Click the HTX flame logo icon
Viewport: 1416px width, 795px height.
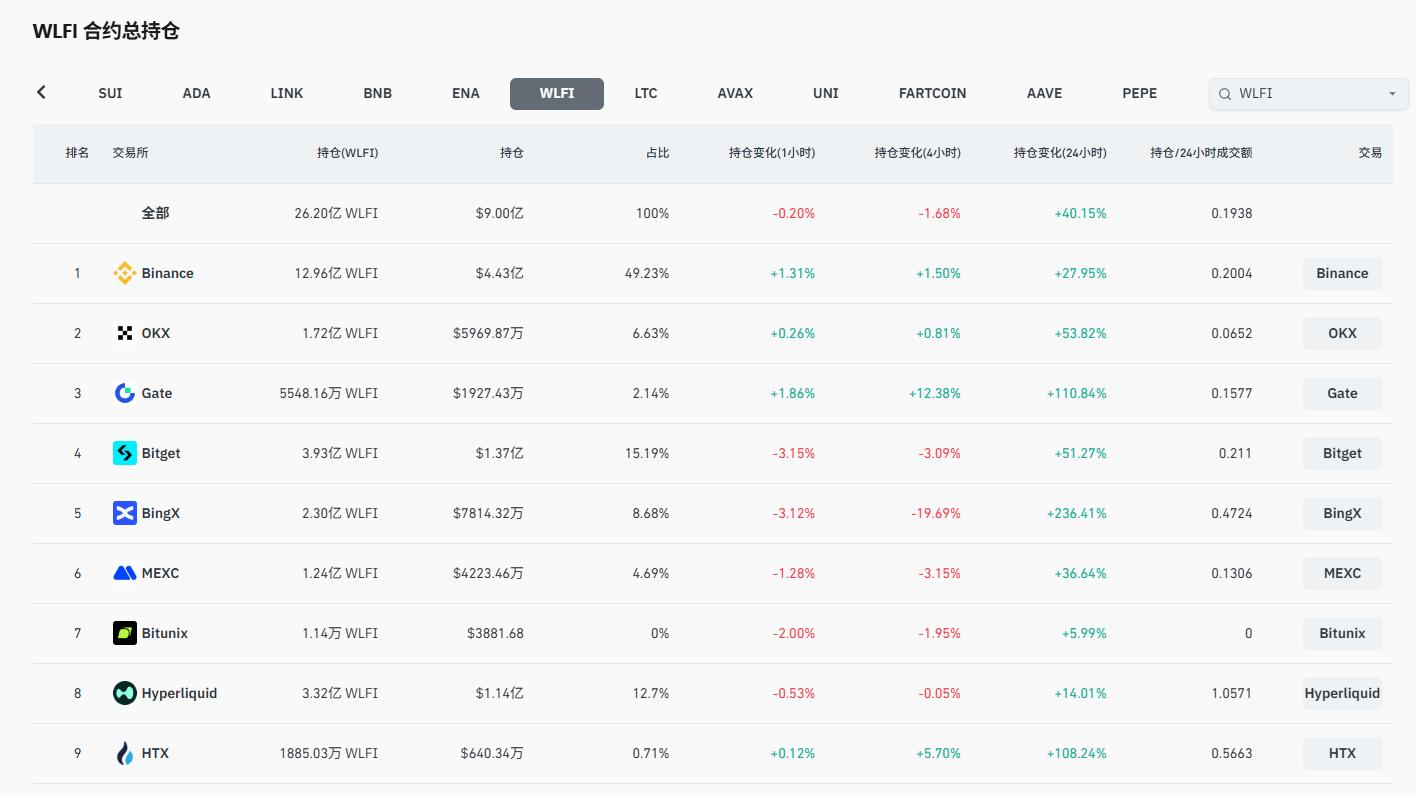coord(124,753)
